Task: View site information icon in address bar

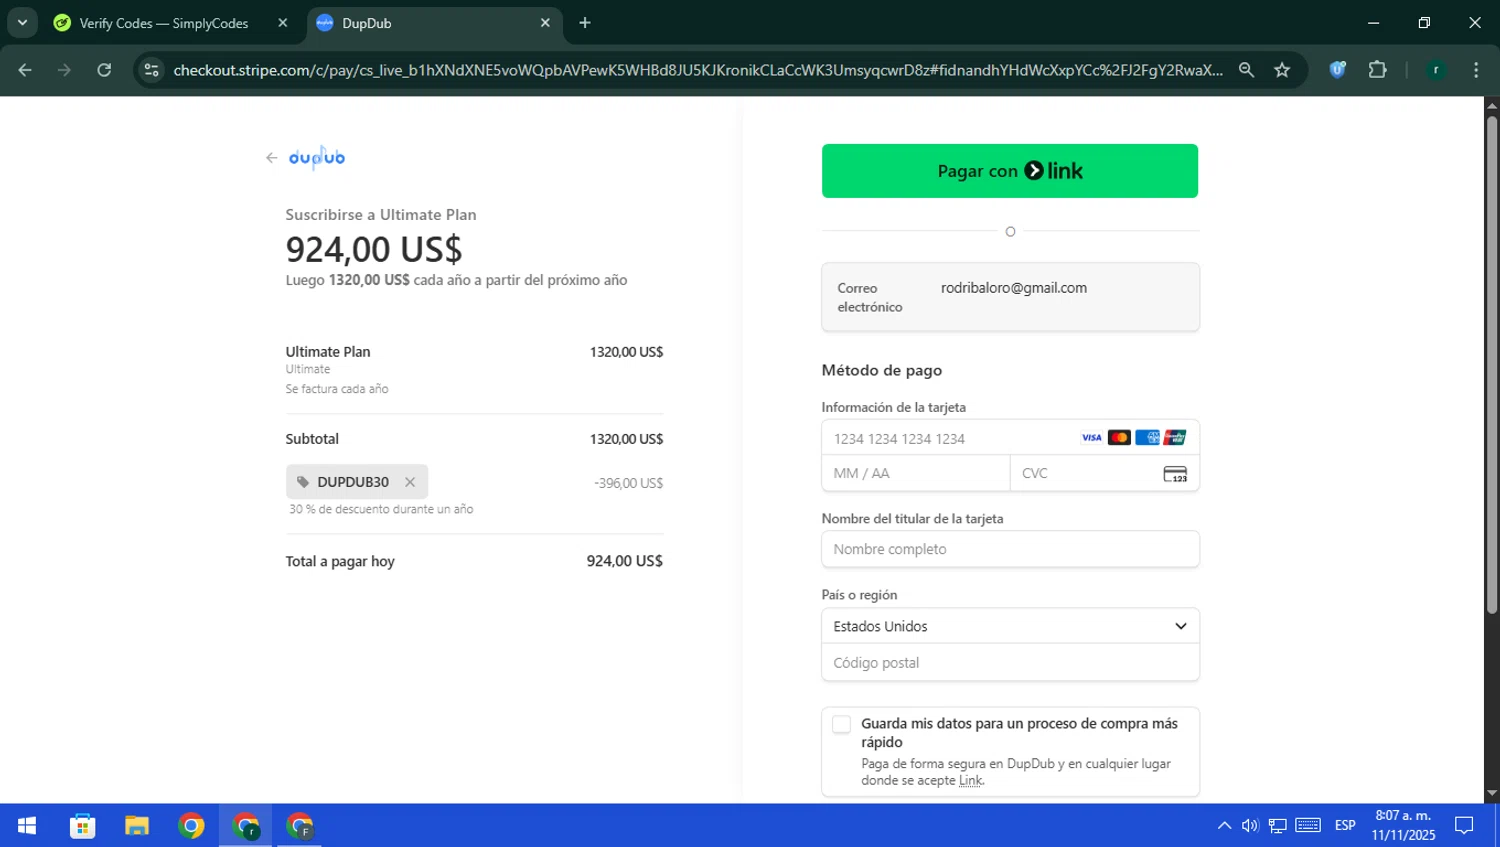Action: pyautogui.click(x=152, y=70)
